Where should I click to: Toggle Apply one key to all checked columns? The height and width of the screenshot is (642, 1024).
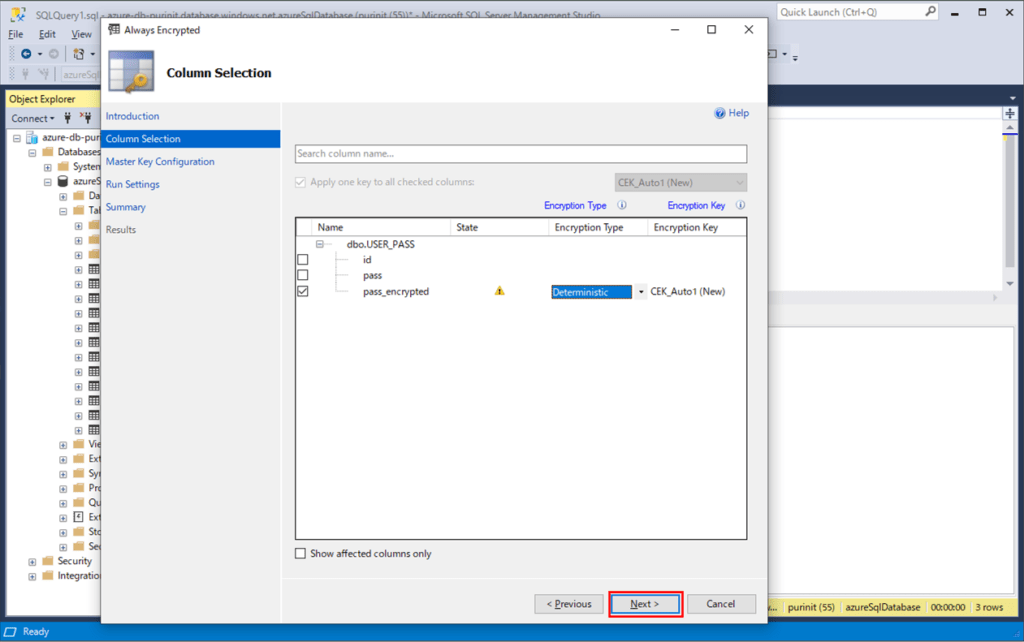coord(300,182)
